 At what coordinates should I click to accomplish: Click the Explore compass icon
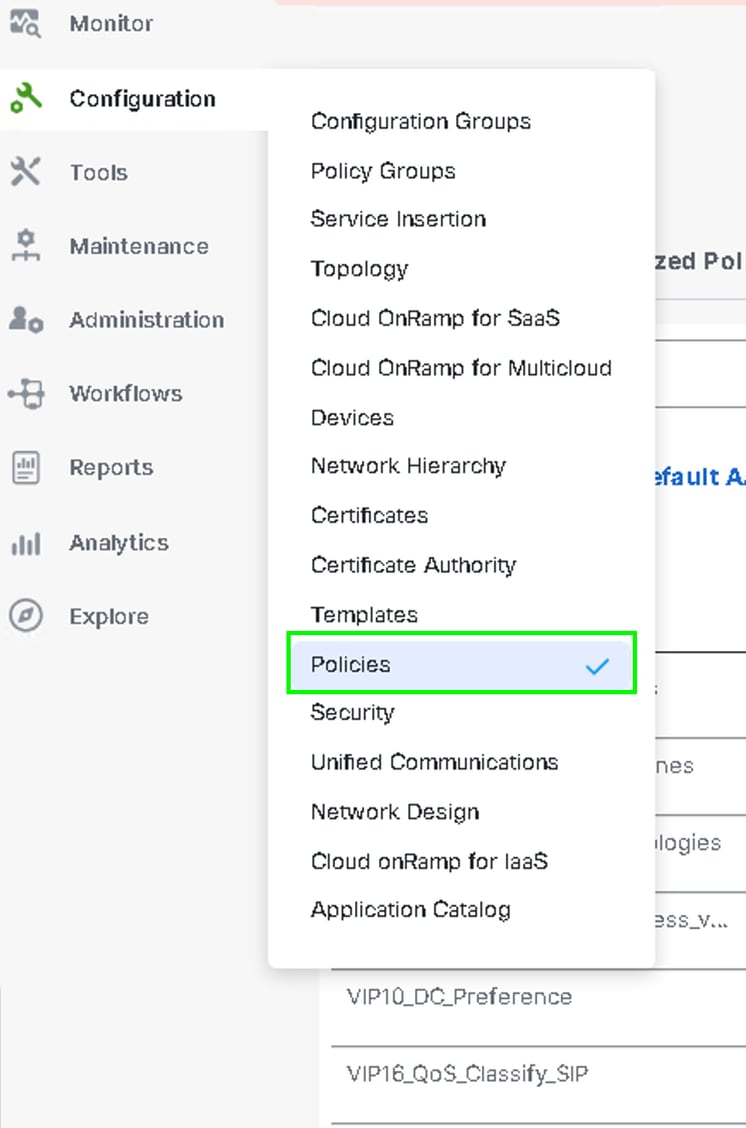26,616
